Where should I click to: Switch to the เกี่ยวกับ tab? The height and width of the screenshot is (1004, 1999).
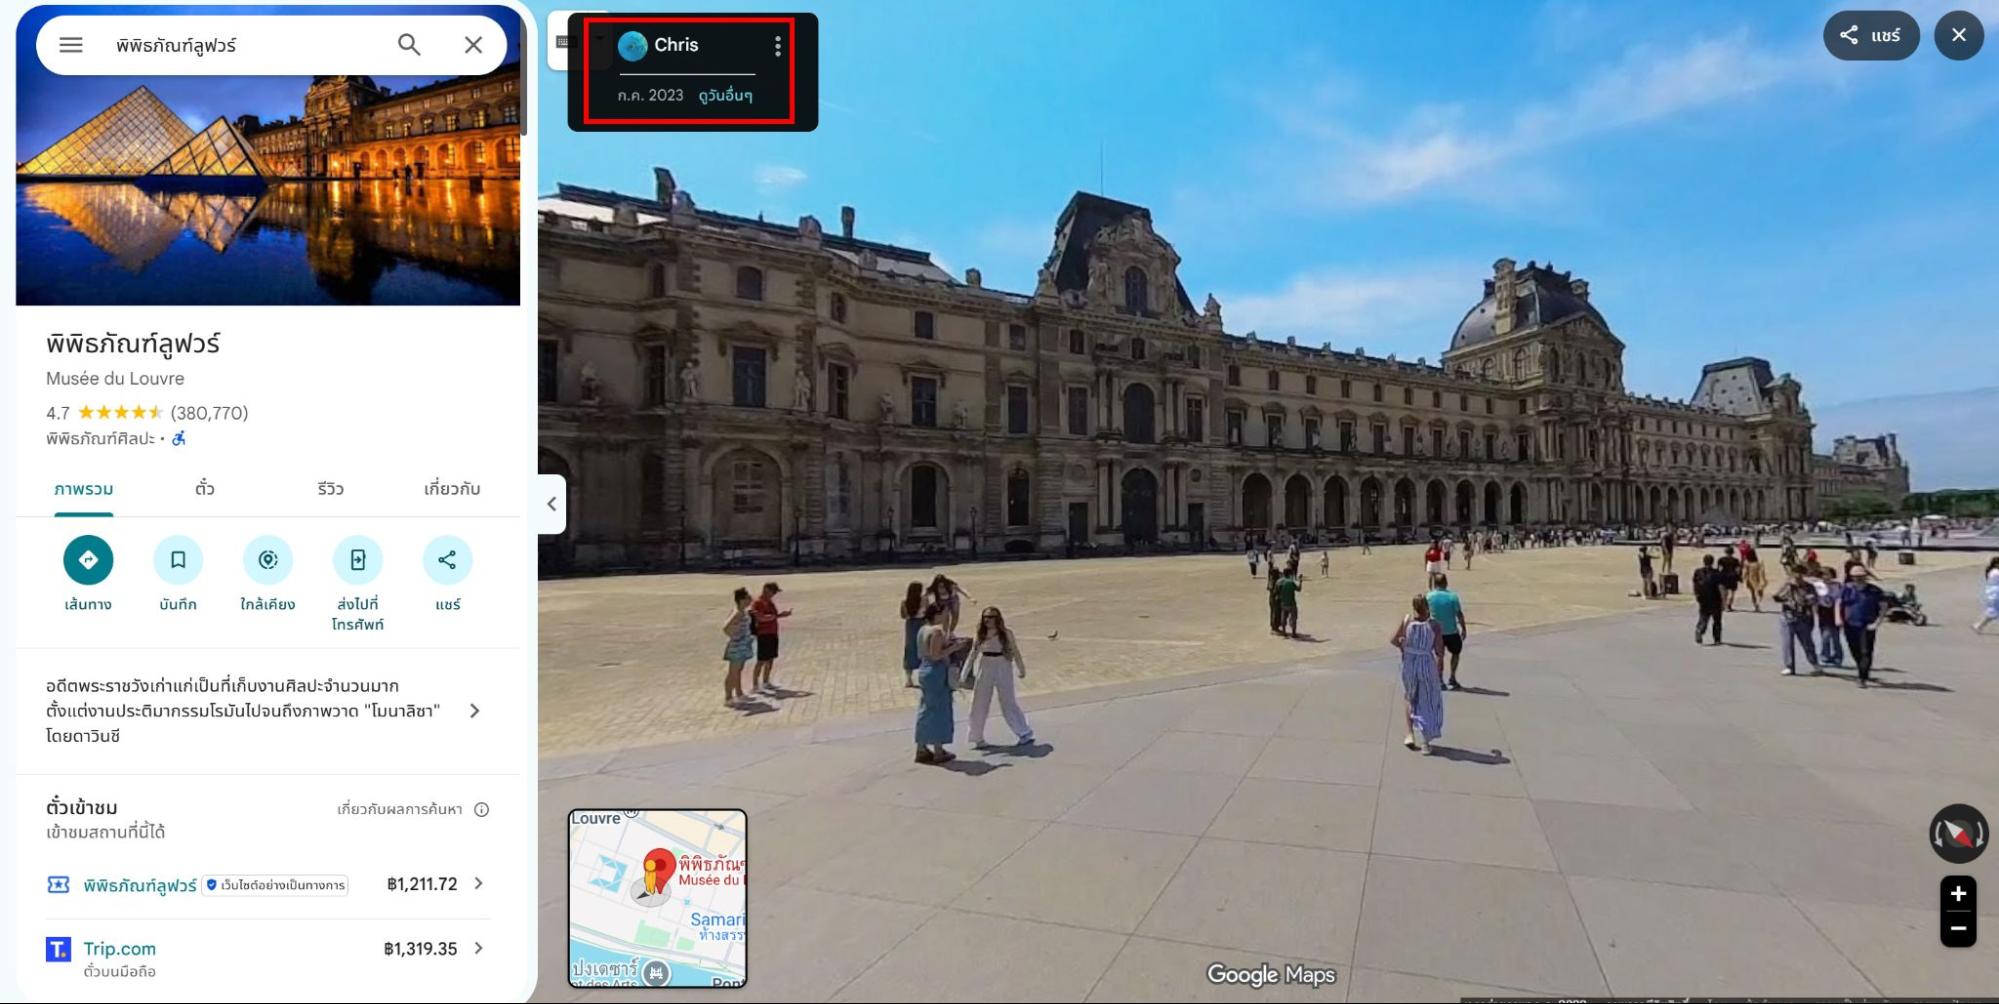(x=452, y=489)
